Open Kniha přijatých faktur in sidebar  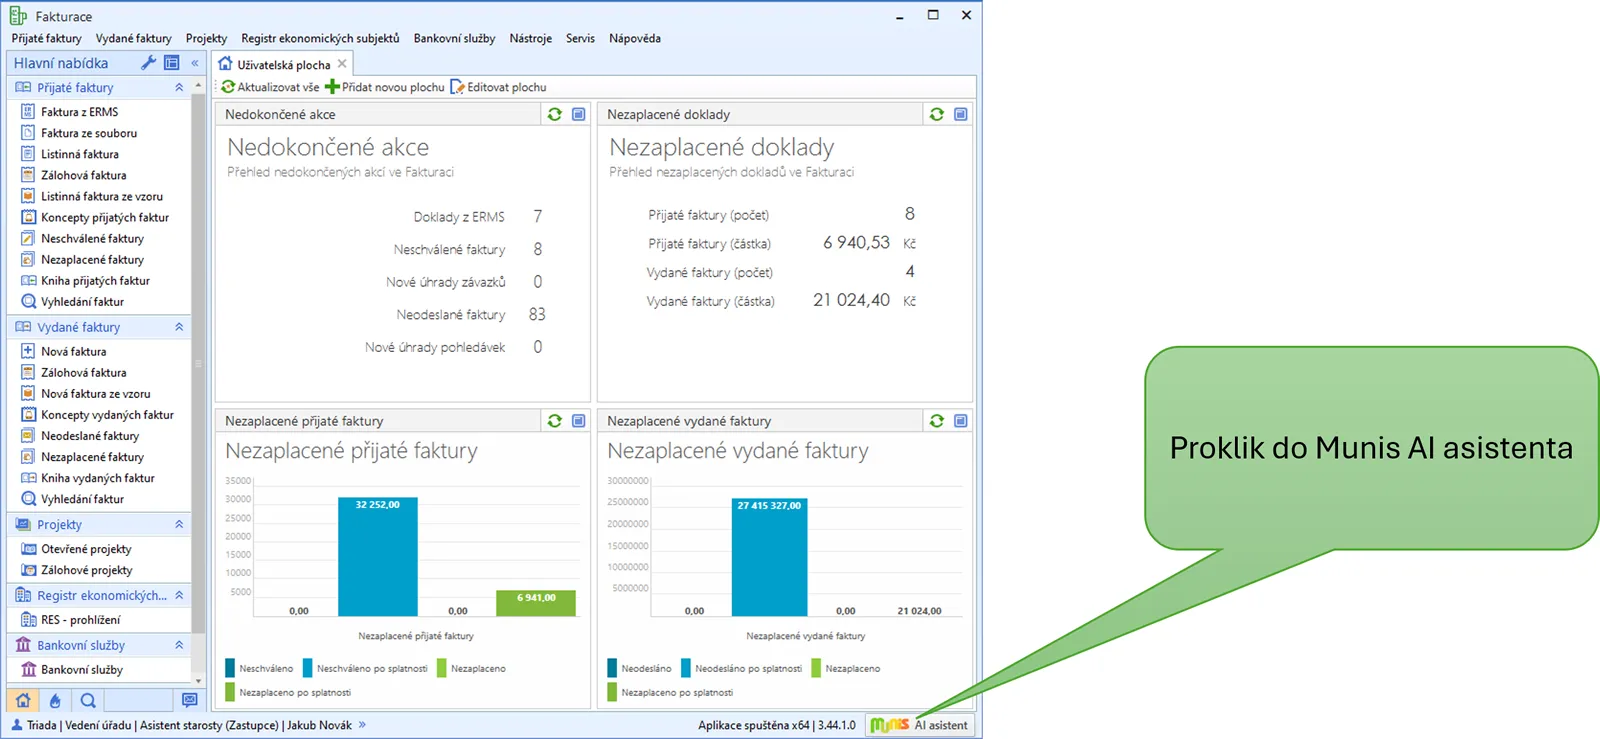click(95, 281)
